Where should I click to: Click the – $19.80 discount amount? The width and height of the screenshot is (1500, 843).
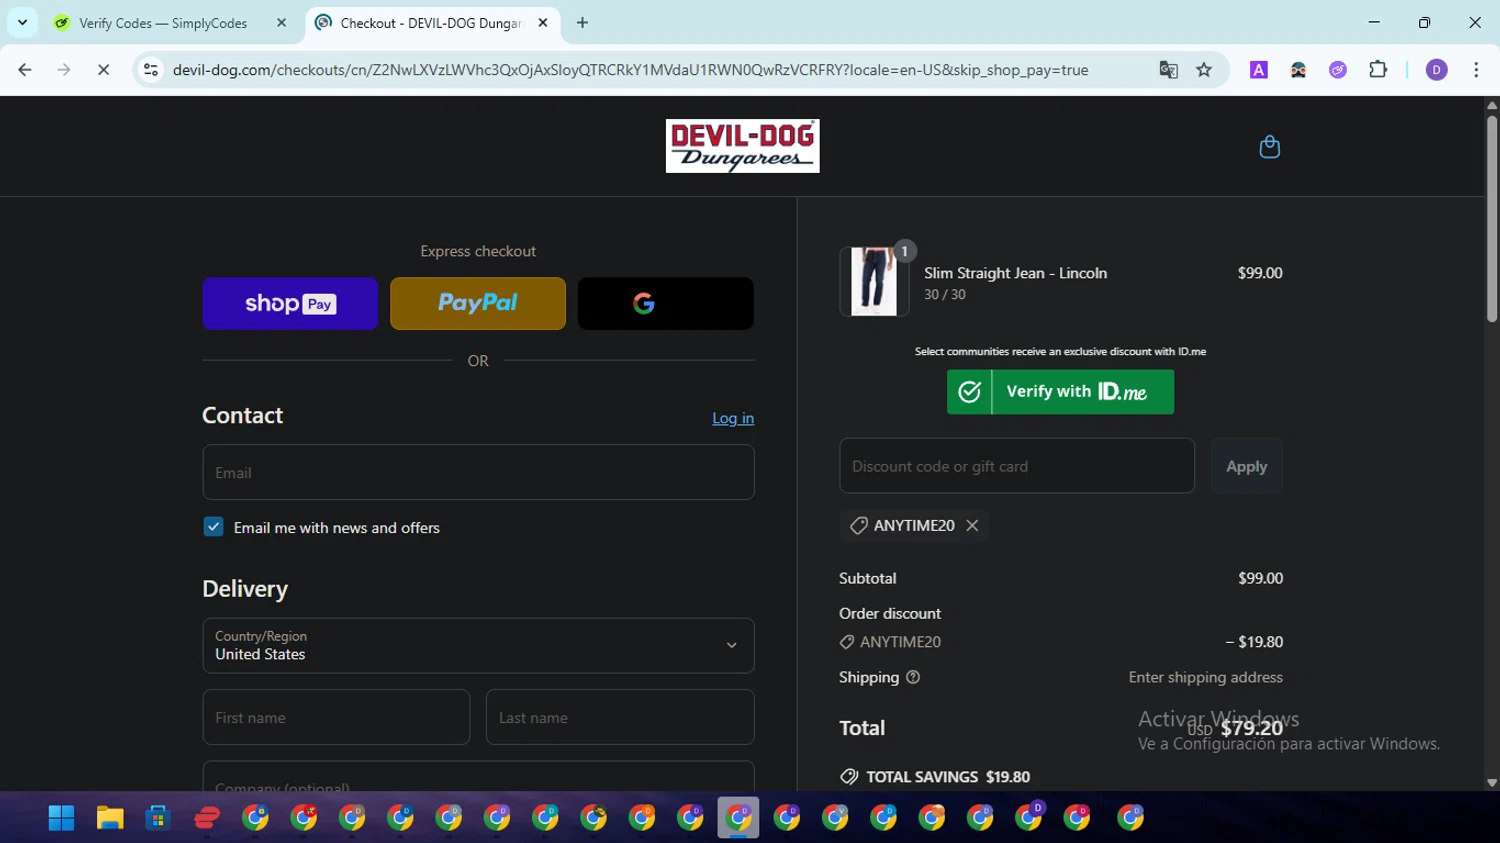1254,642
